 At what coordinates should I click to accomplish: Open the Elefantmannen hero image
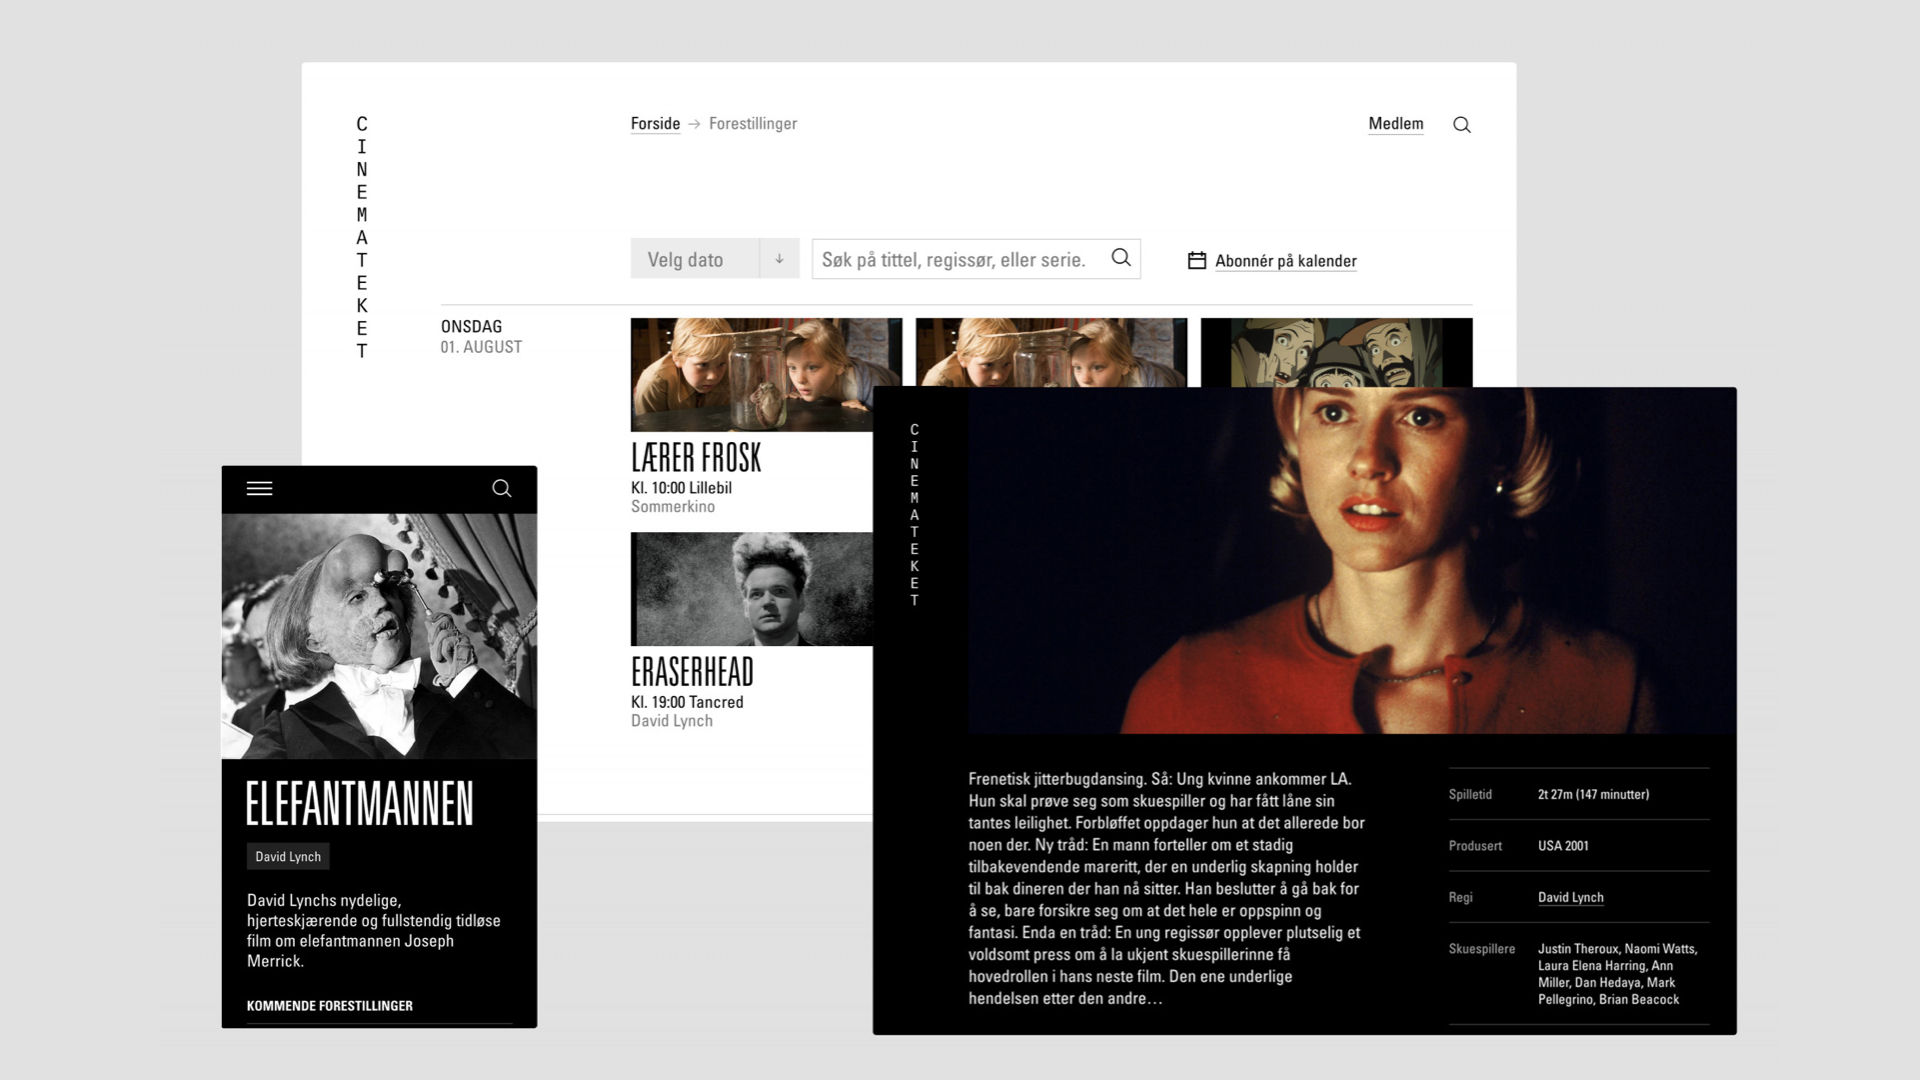click(x=379, y=636)
